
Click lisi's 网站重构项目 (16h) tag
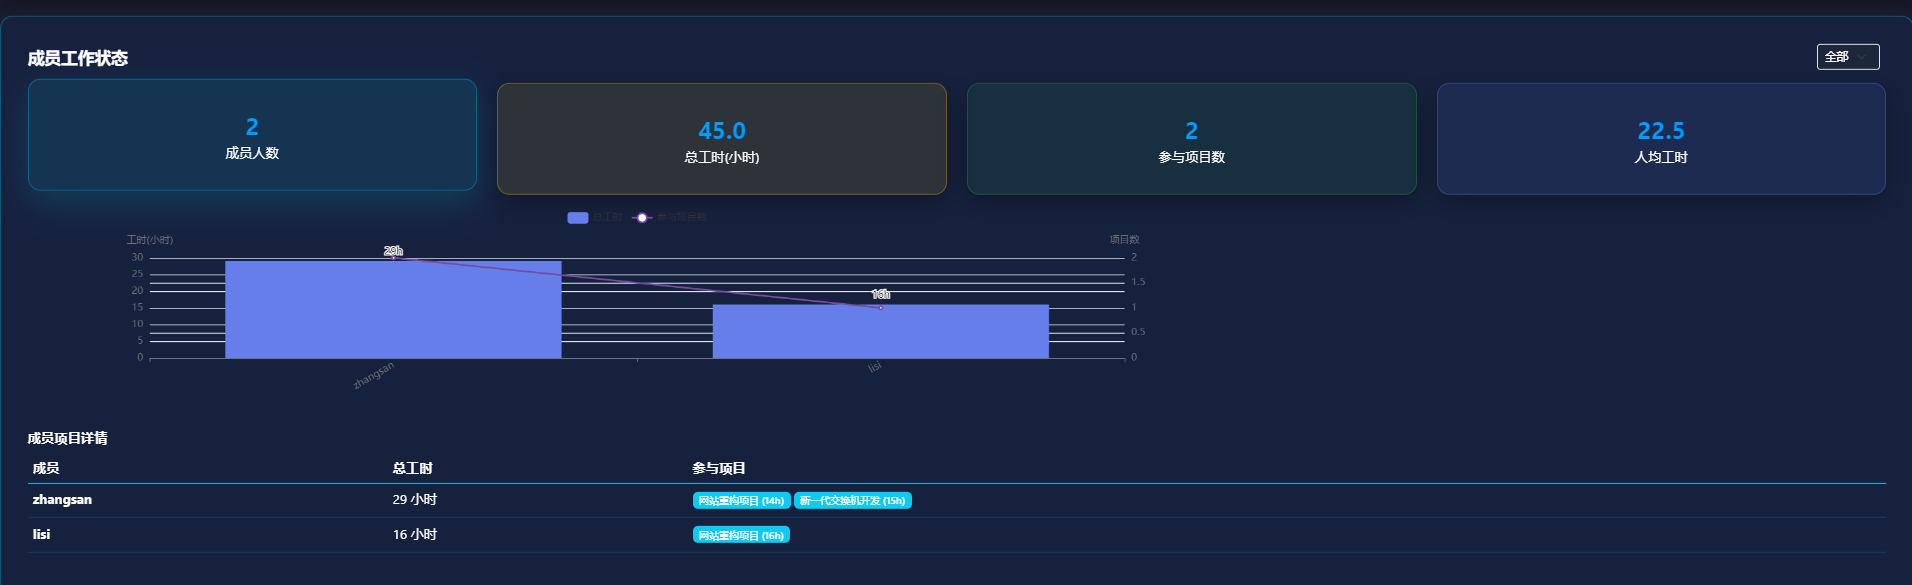pos(741,535)
